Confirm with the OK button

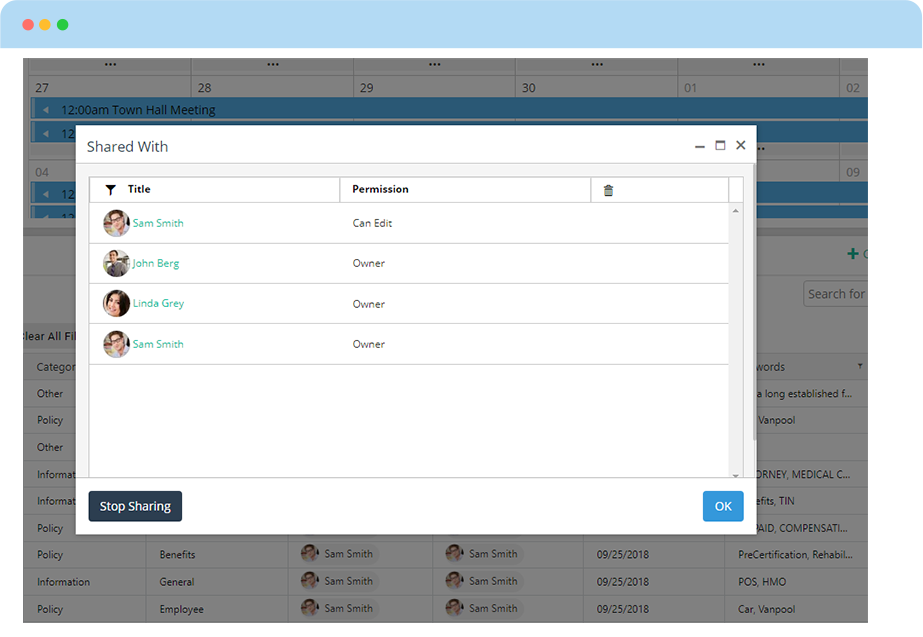(723, 506)
